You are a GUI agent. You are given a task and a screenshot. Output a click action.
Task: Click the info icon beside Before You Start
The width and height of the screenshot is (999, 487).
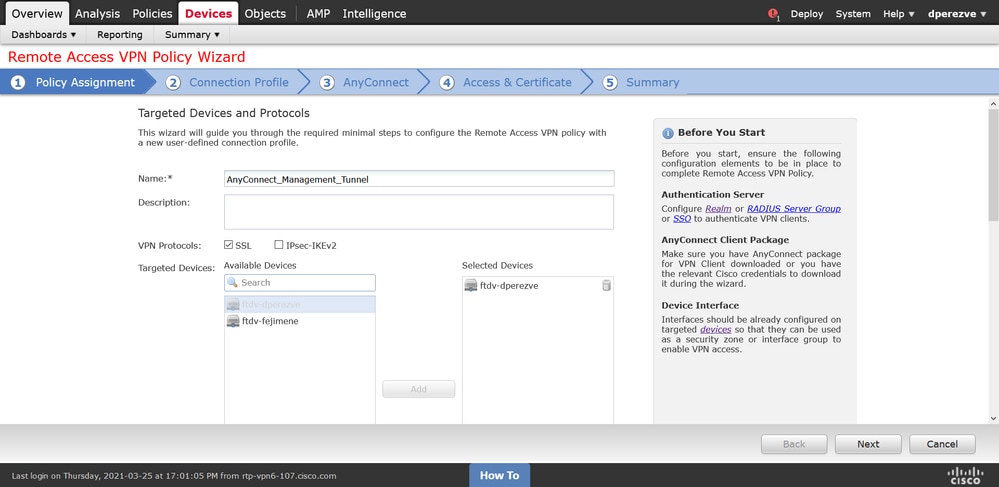668,133
